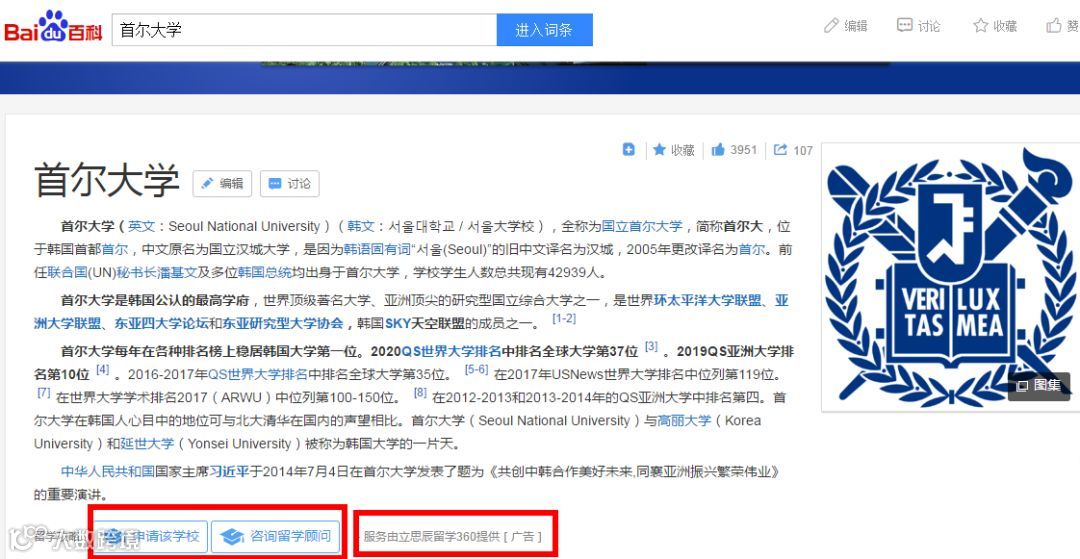The height and width of the screenshot is (559, 1080).
Task: Click the 讨论 button beside the title
Action: click(x=289, y=184)
